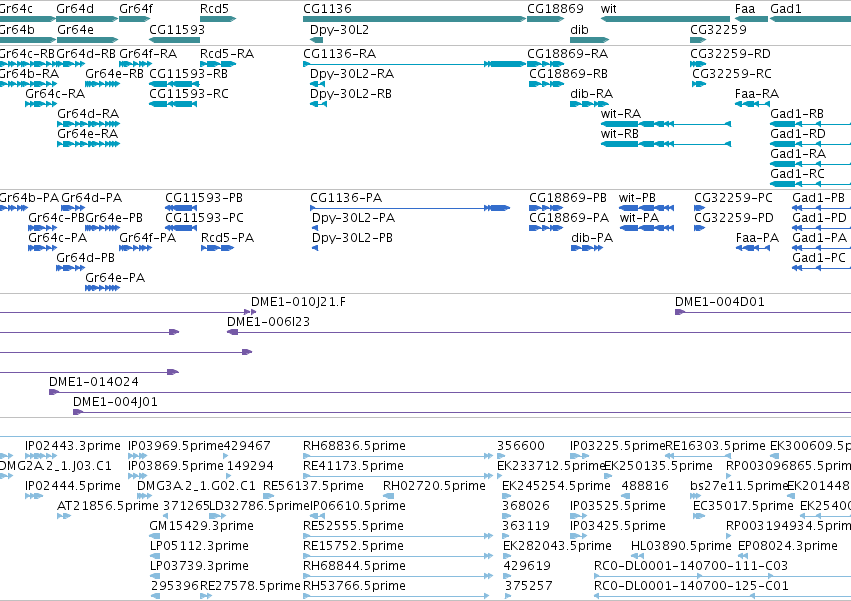Open the CG32259-RD transcript label
The width and height of the screenshot is (851, 601).
731,53
